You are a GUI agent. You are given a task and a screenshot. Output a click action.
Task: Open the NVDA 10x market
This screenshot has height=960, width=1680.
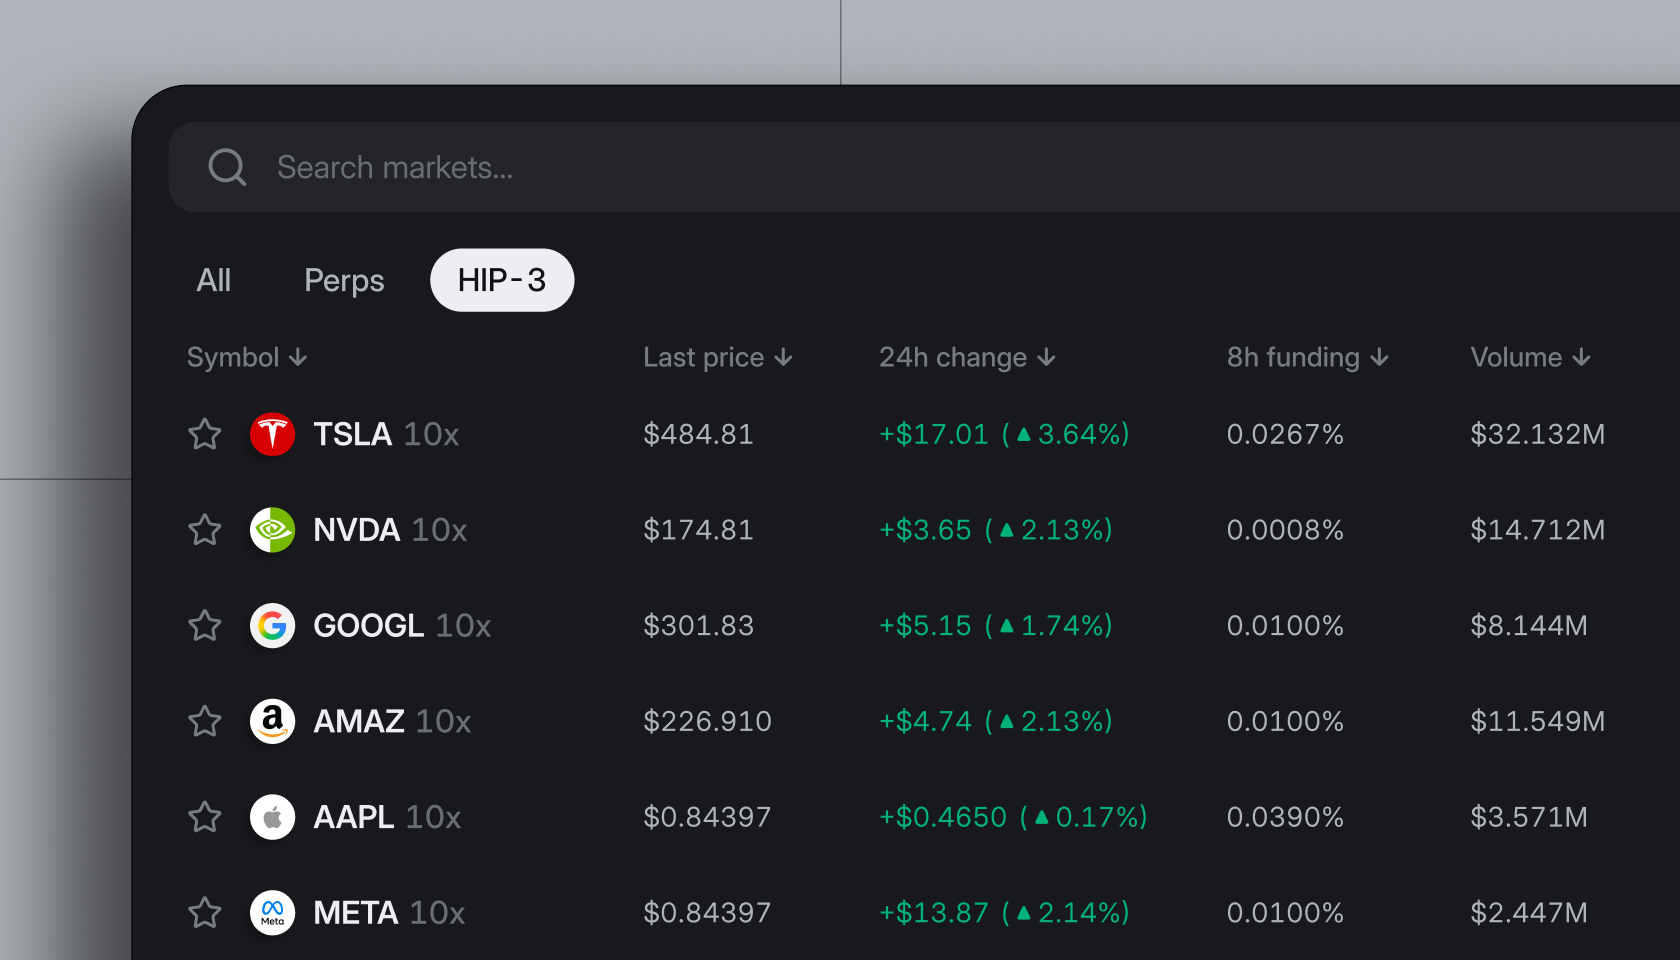click(x=390, y=530)
